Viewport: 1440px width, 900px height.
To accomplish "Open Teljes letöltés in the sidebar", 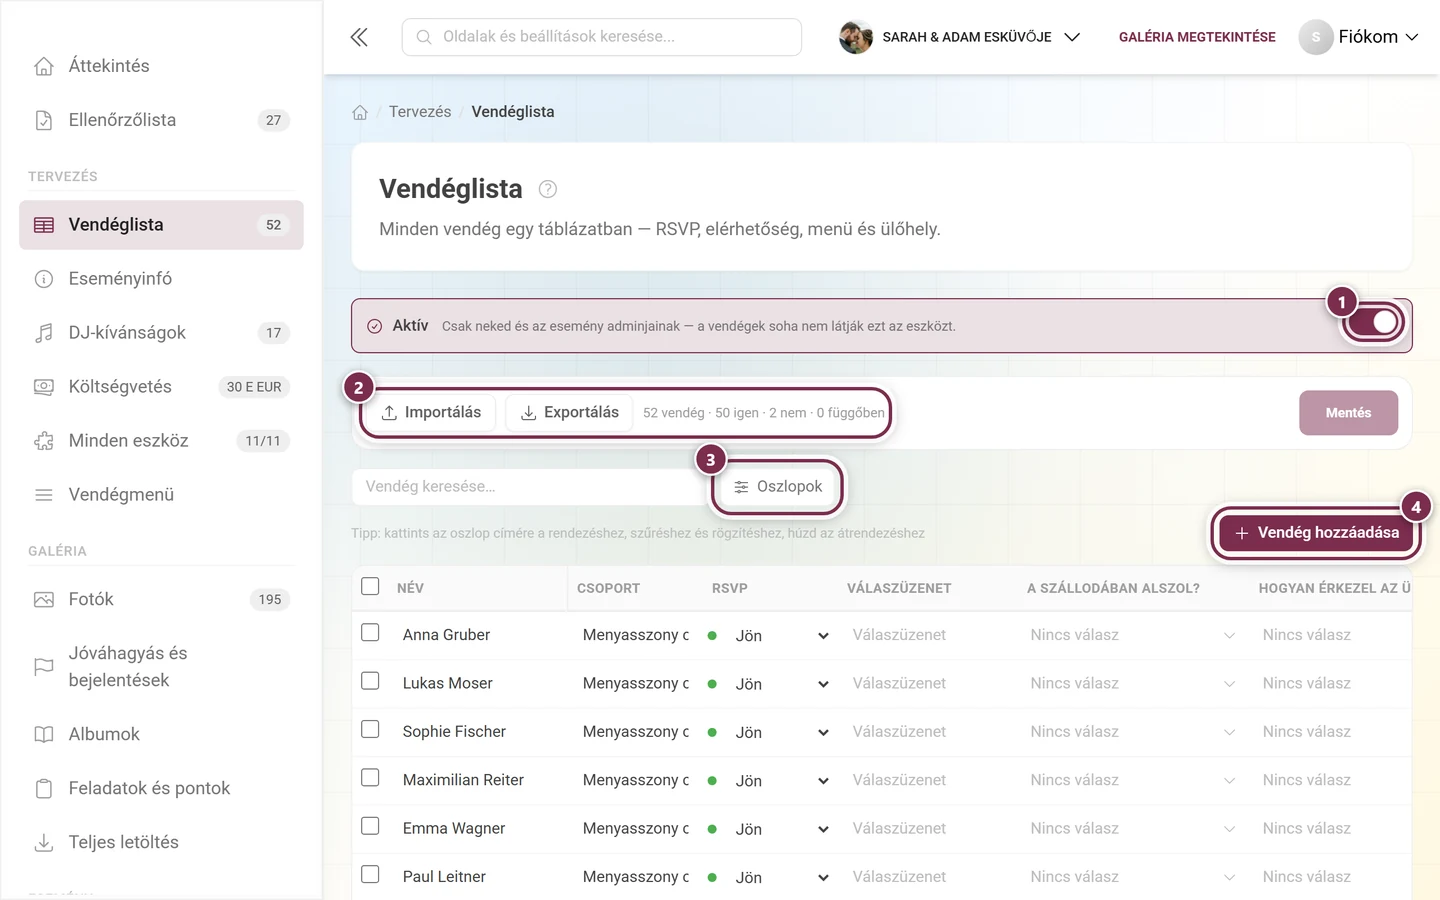I will click(161, 843).
